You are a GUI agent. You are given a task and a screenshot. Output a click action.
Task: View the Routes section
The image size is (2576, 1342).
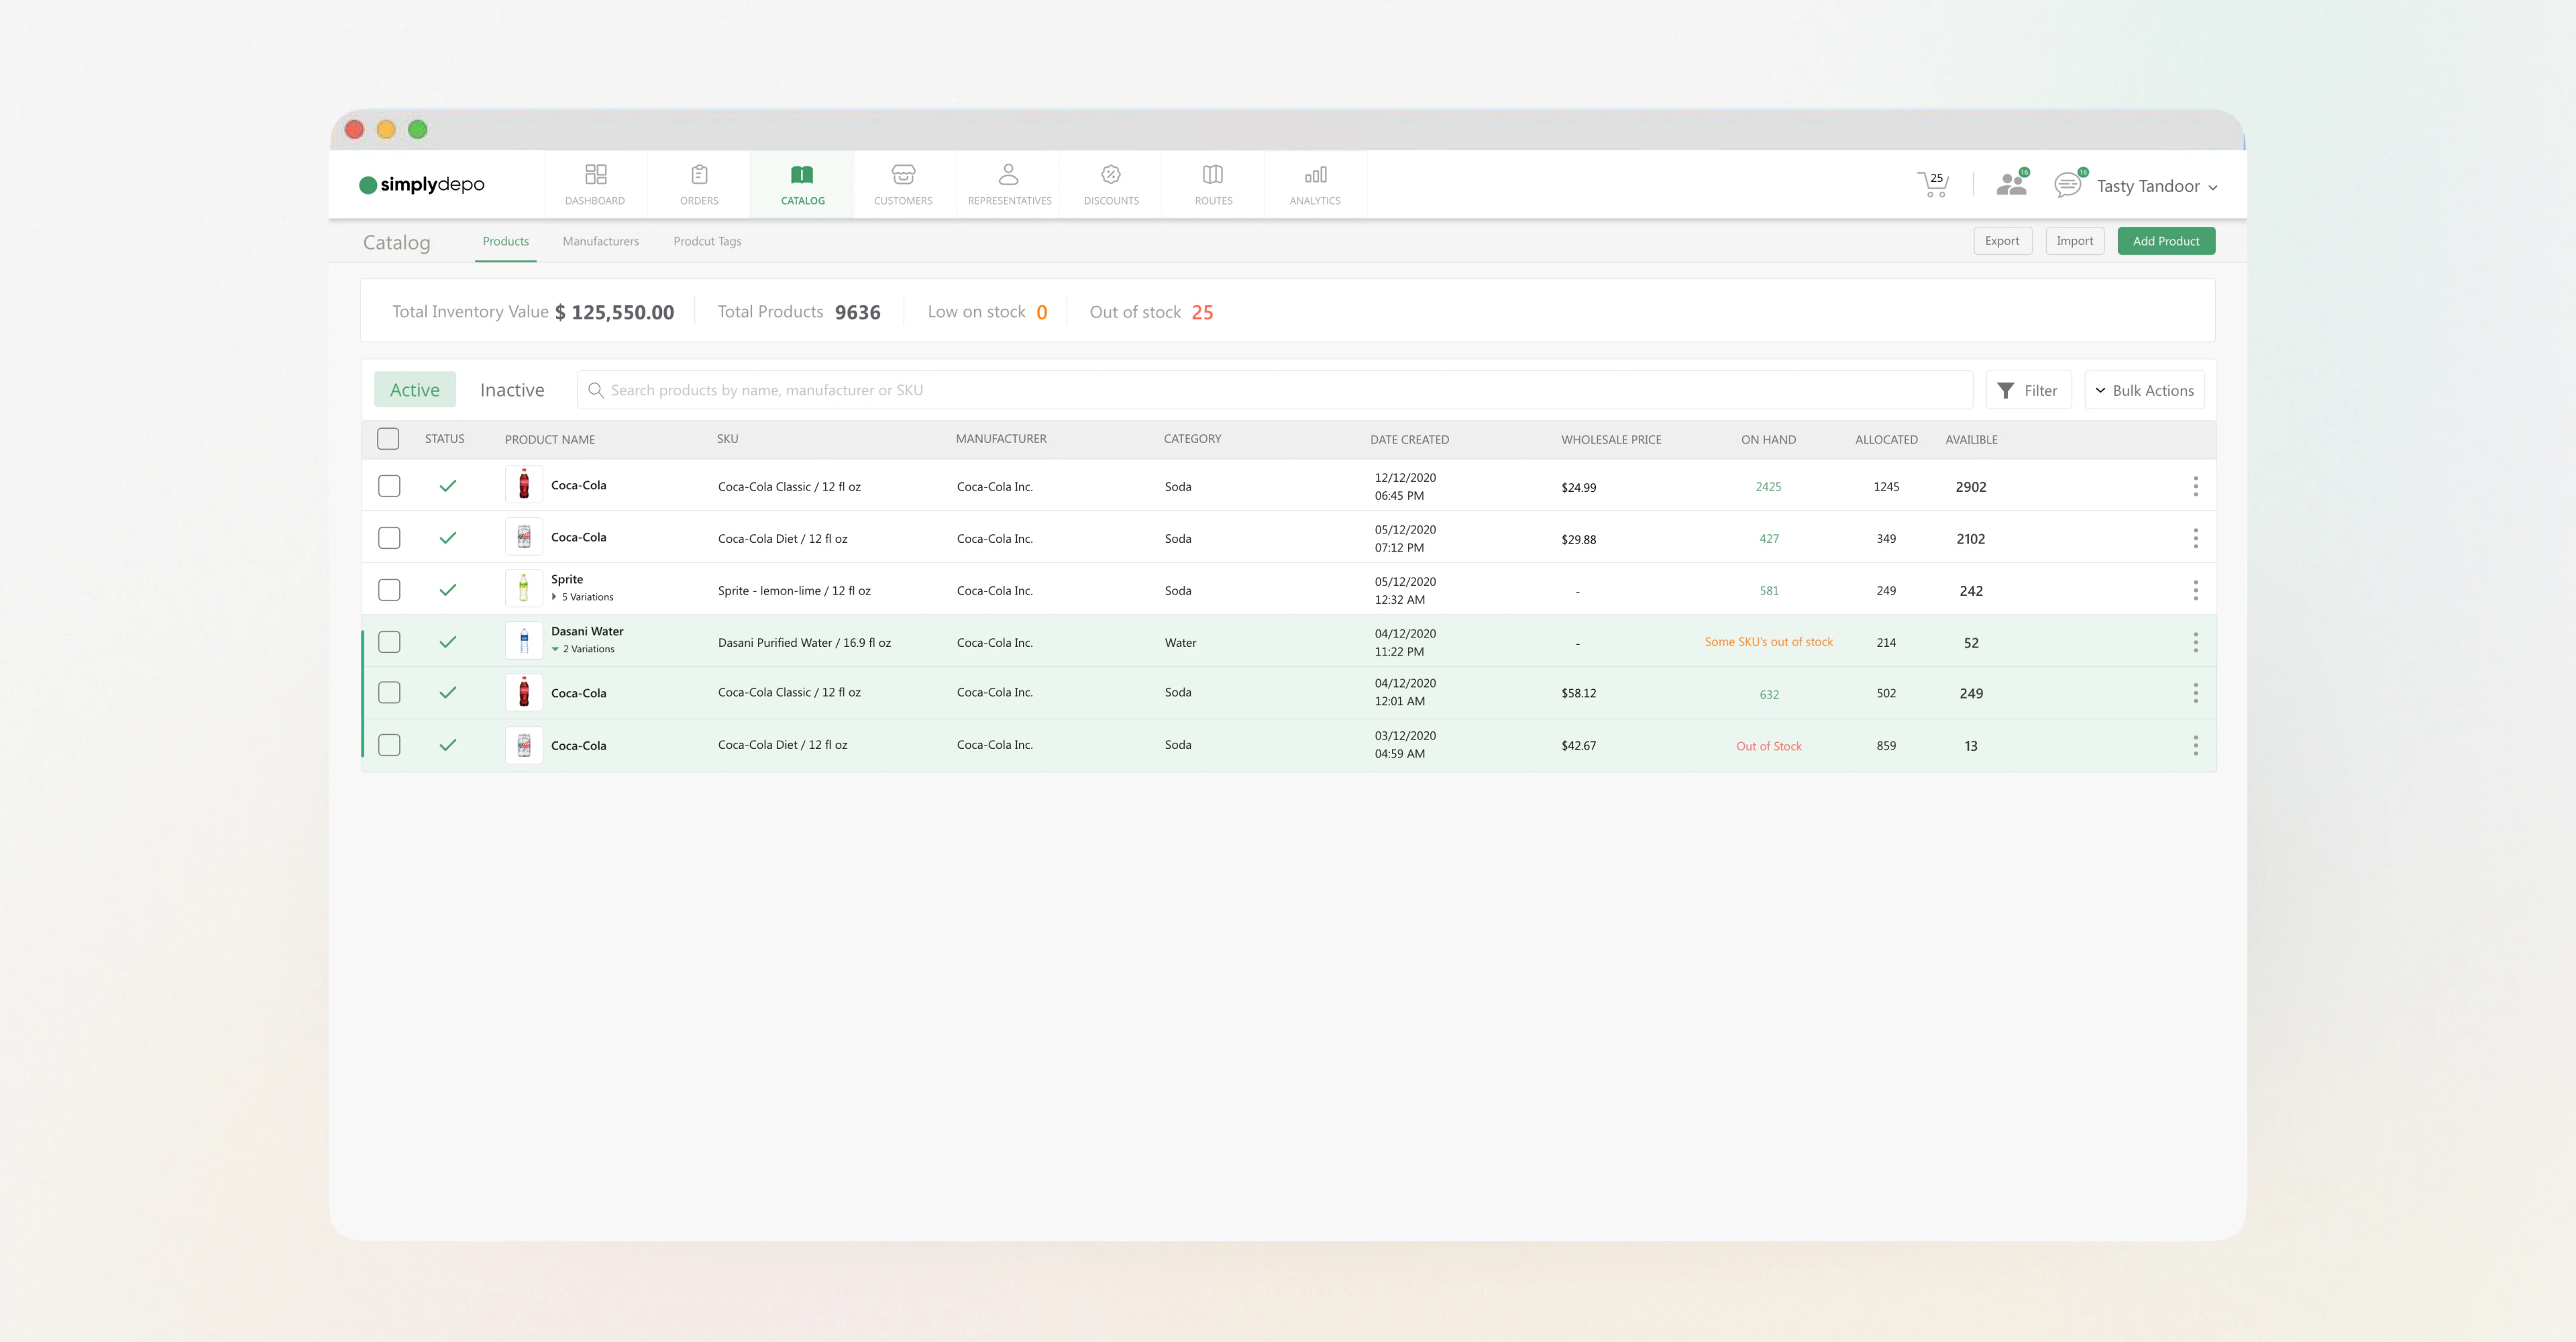(1213, 184)
